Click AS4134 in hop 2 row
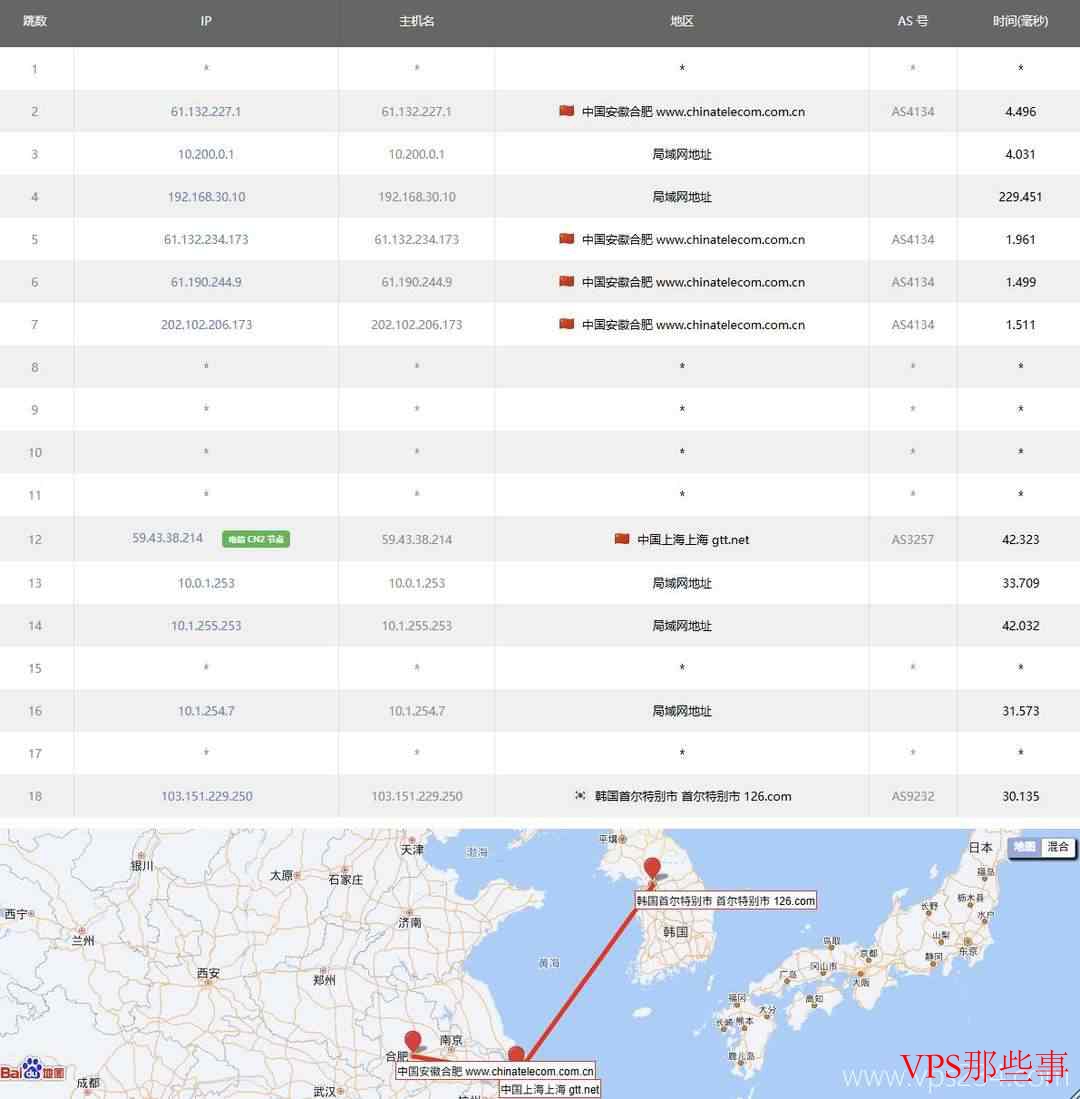Screen dimensions: 1080x1099 (x=912, y=111)
